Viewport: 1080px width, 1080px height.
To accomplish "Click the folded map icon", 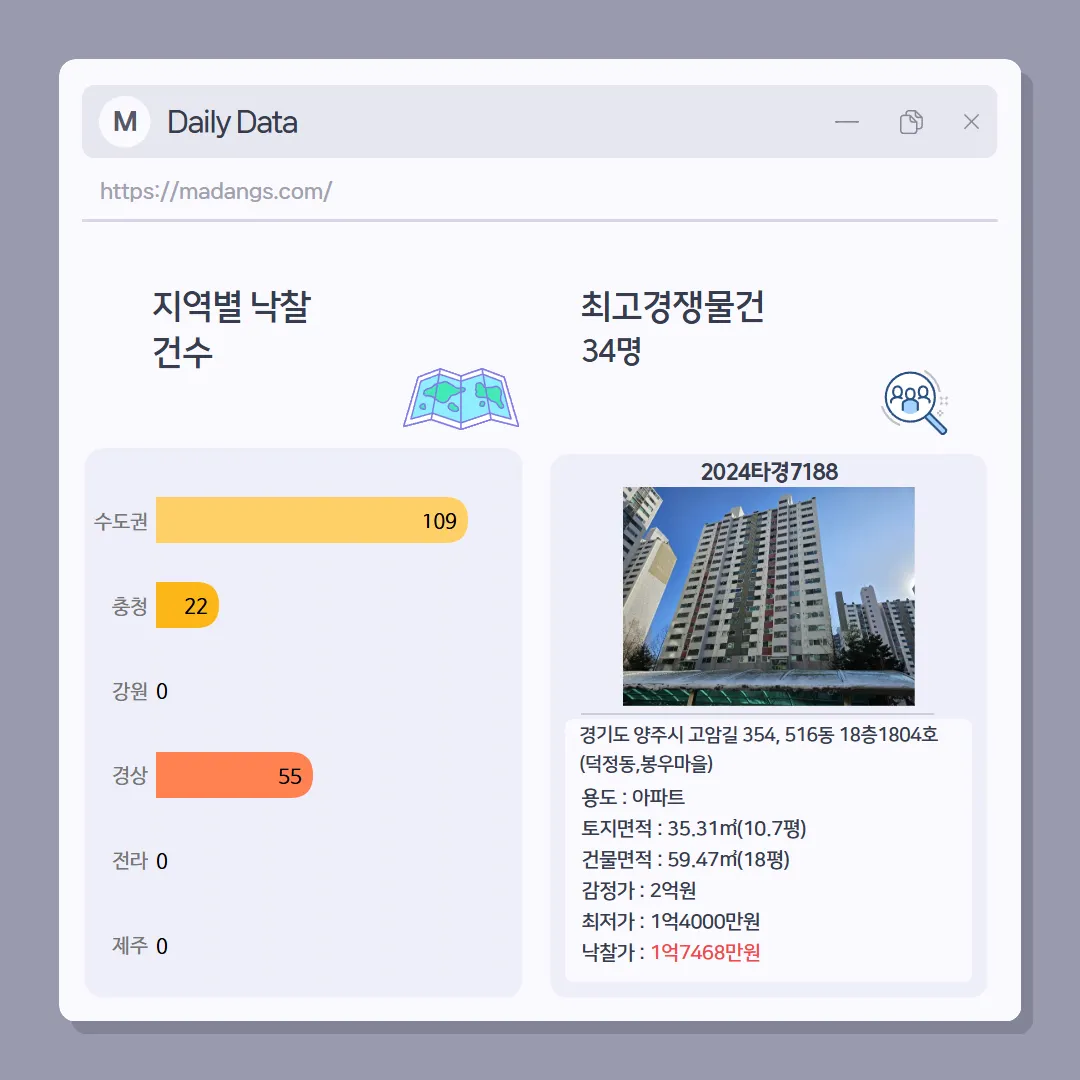I will [461, 398].
